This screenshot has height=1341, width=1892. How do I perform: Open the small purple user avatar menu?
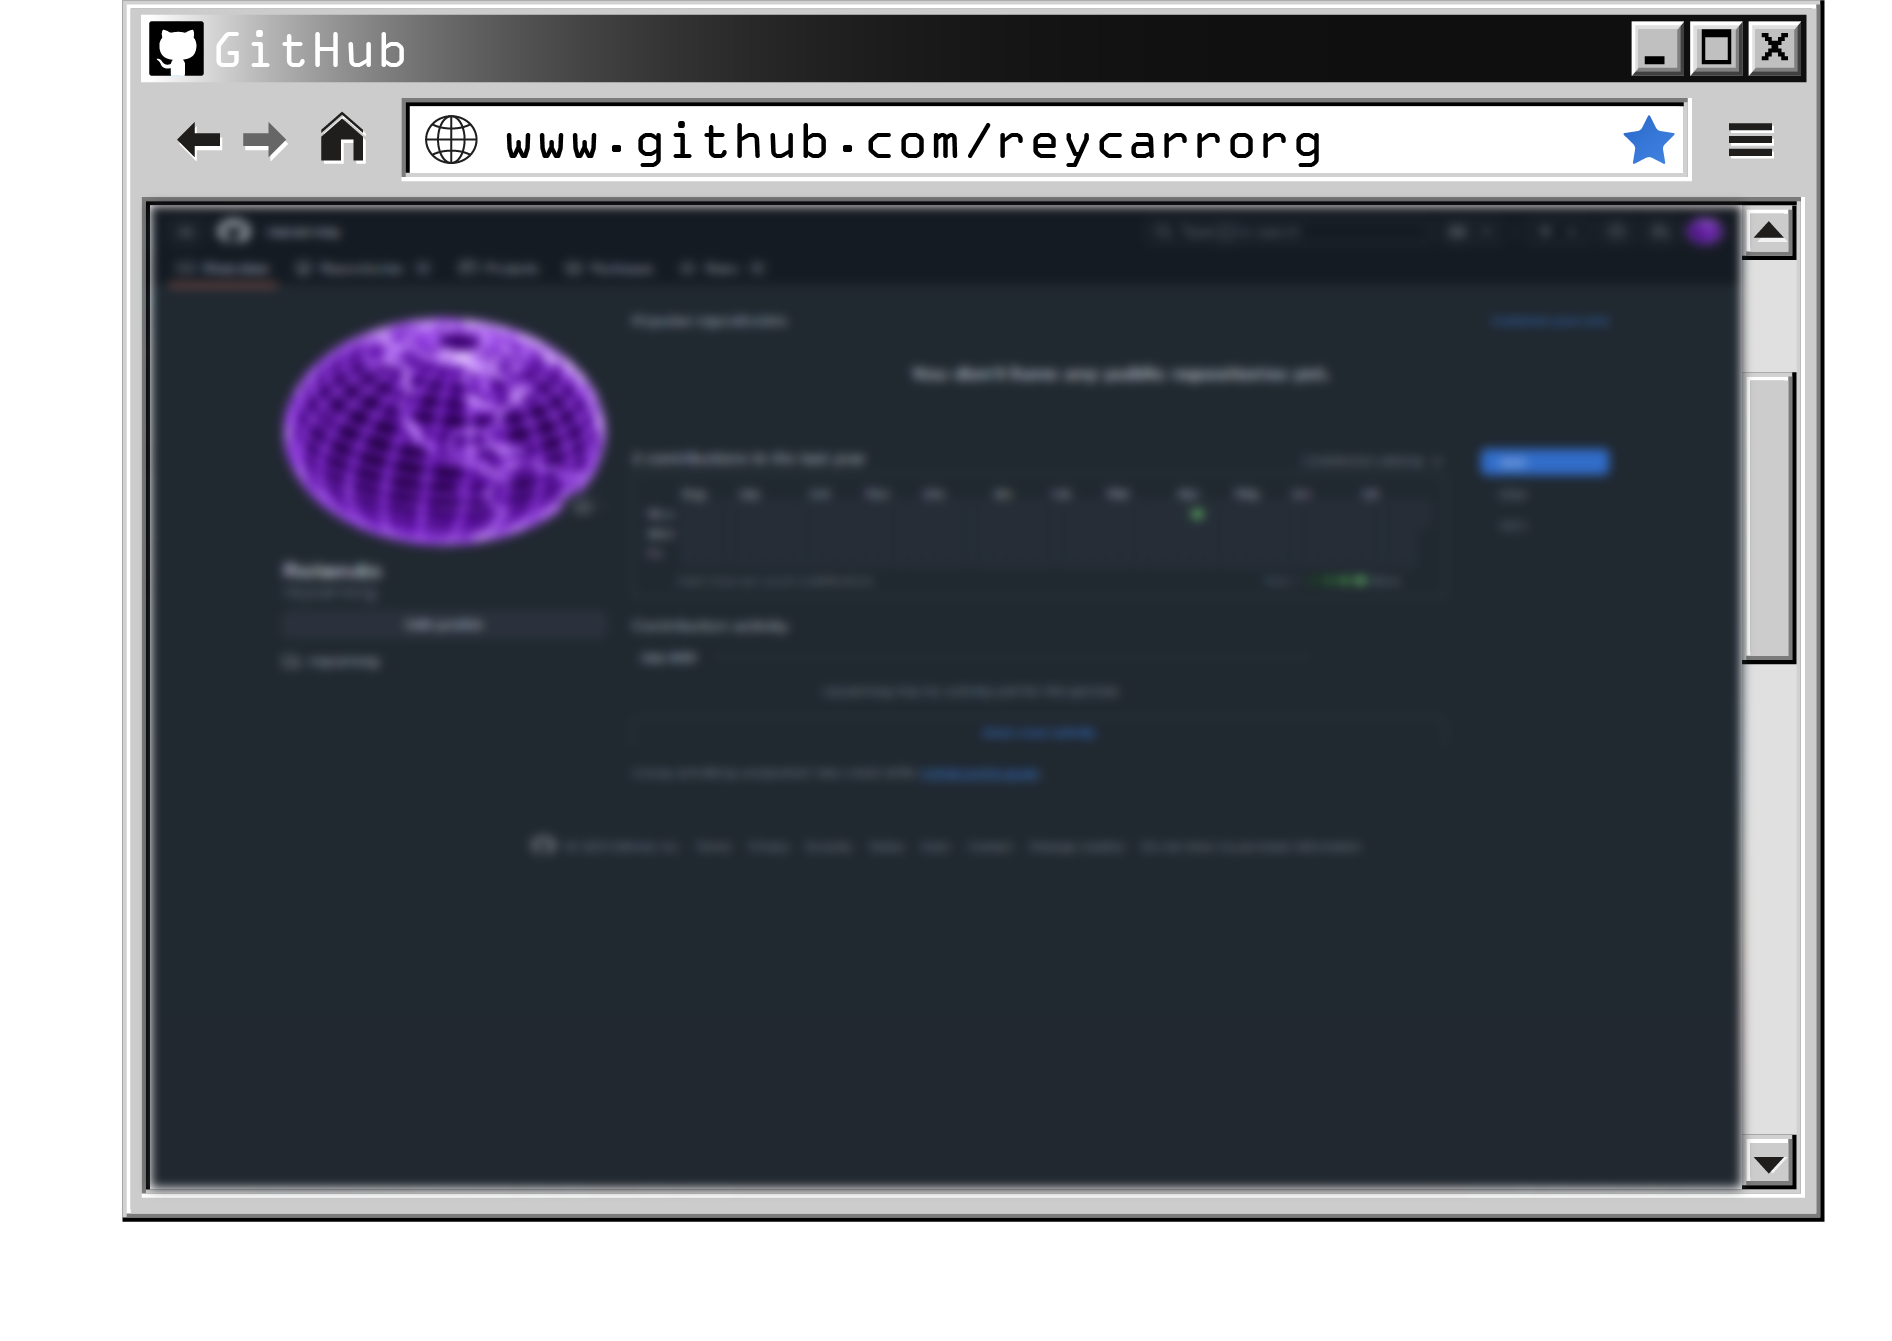1705,232
